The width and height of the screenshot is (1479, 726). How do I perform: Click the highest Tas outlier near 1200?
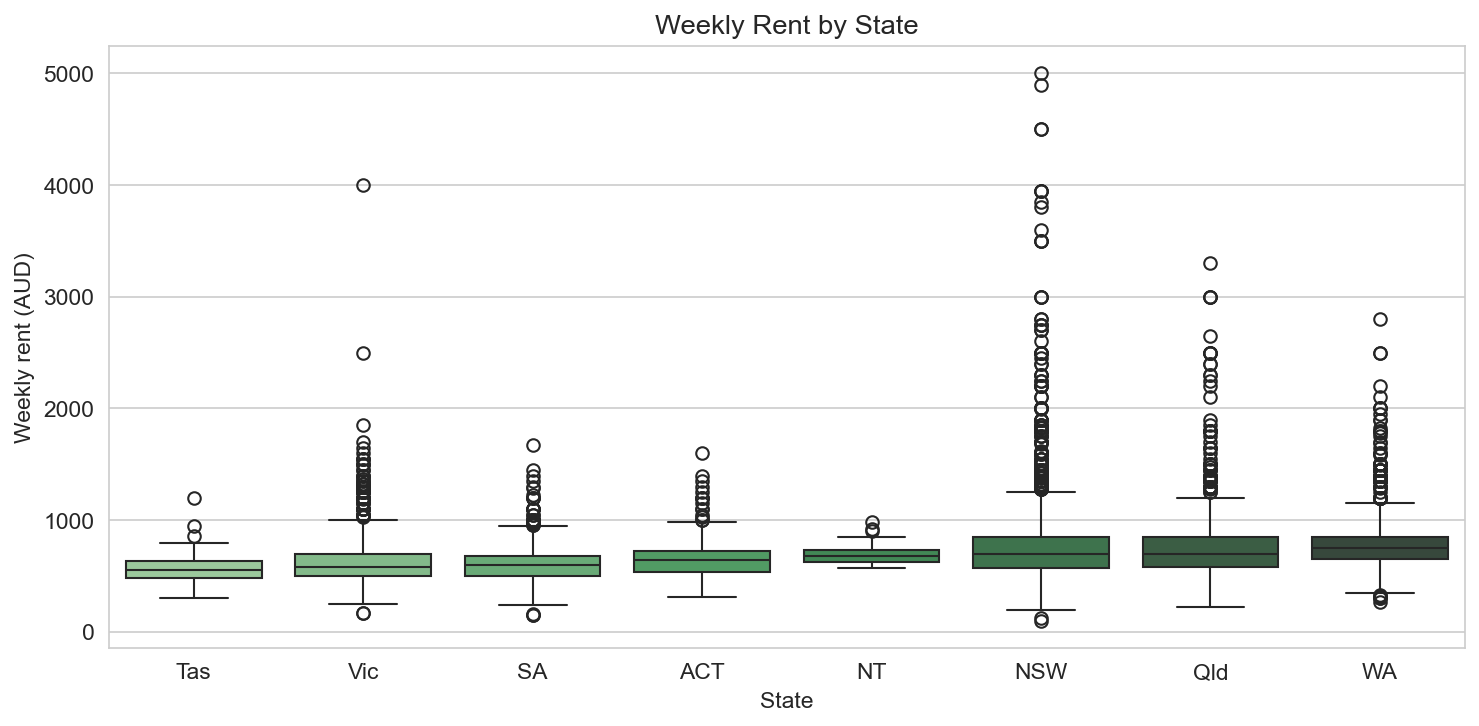(194, 498)
